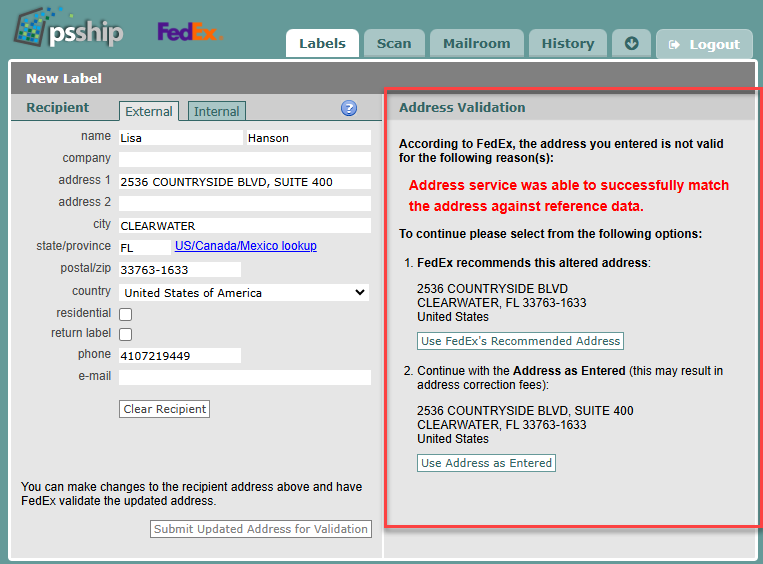Click entered address line with SUITE 400
The height and width of the screenshot is (564, 763).
click(x=525, y=411)
